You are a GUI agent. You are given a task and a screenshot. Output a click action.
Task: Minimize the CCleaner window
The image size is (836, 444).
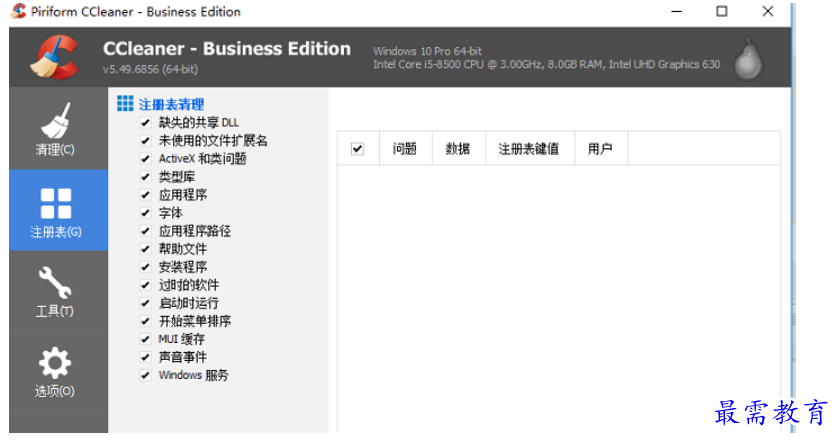tap(677, 11)
